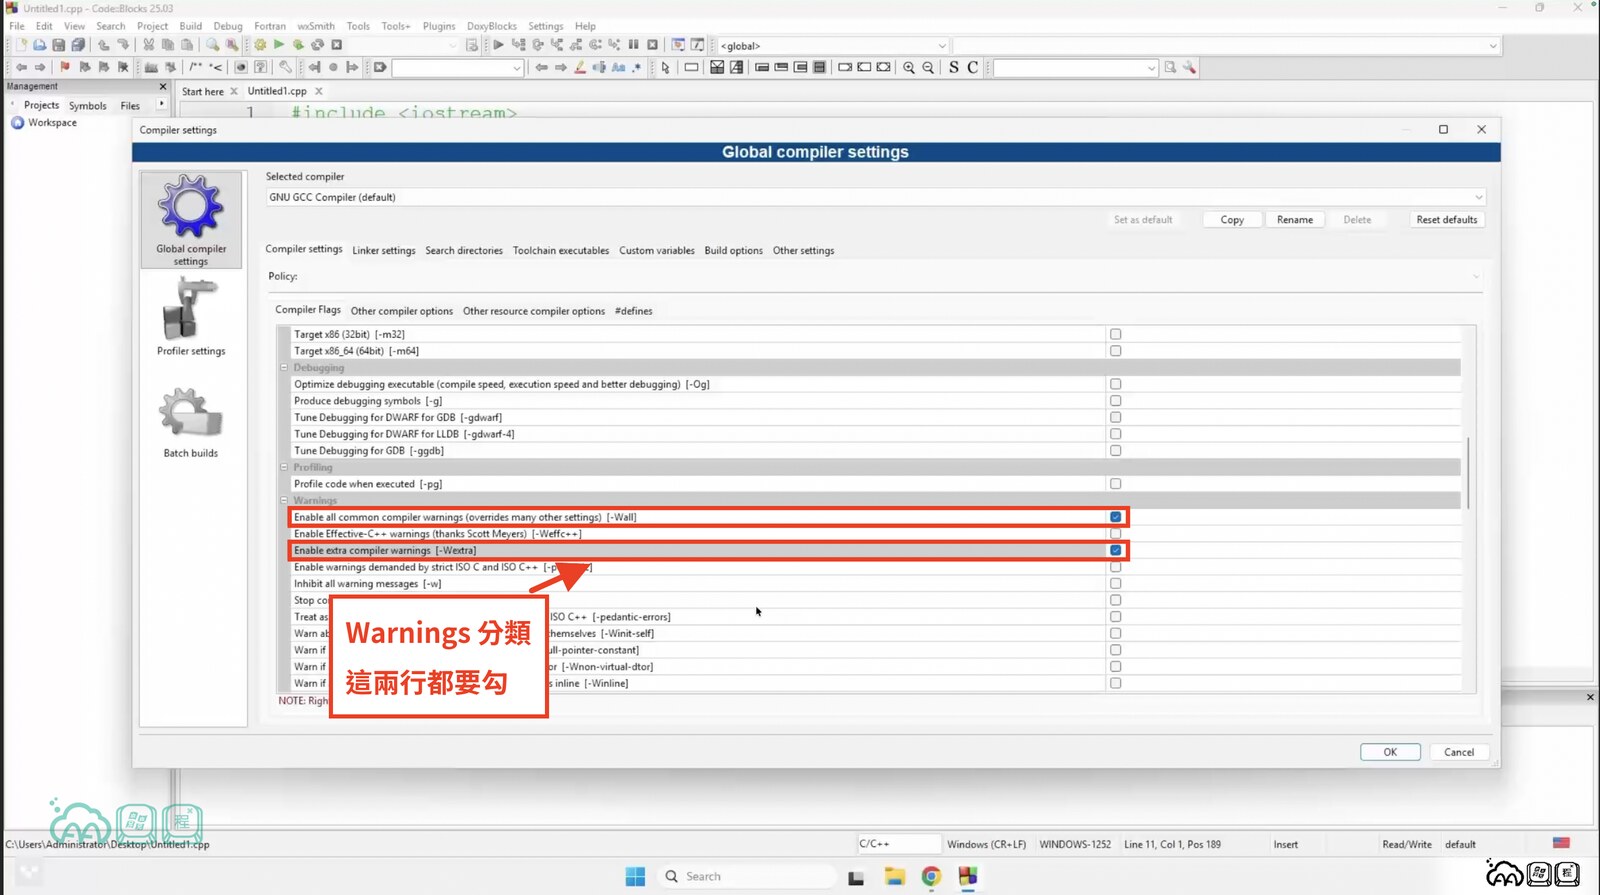Click the Rebuild icon
The height and width of the screenshot is (895, 1600).
(317, 45)
